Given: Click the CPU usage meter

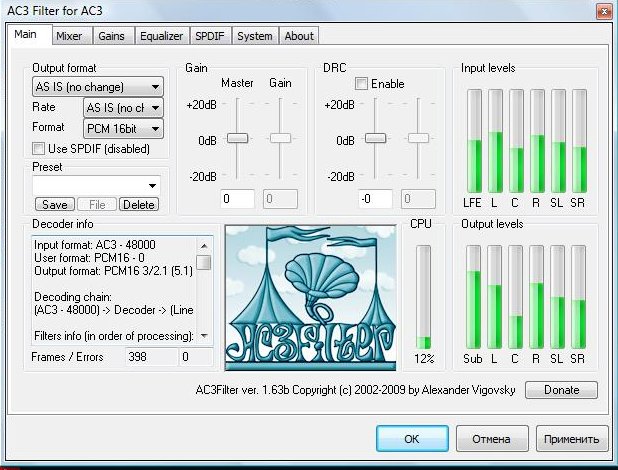Looking at the screenshot, I should 424,297.
